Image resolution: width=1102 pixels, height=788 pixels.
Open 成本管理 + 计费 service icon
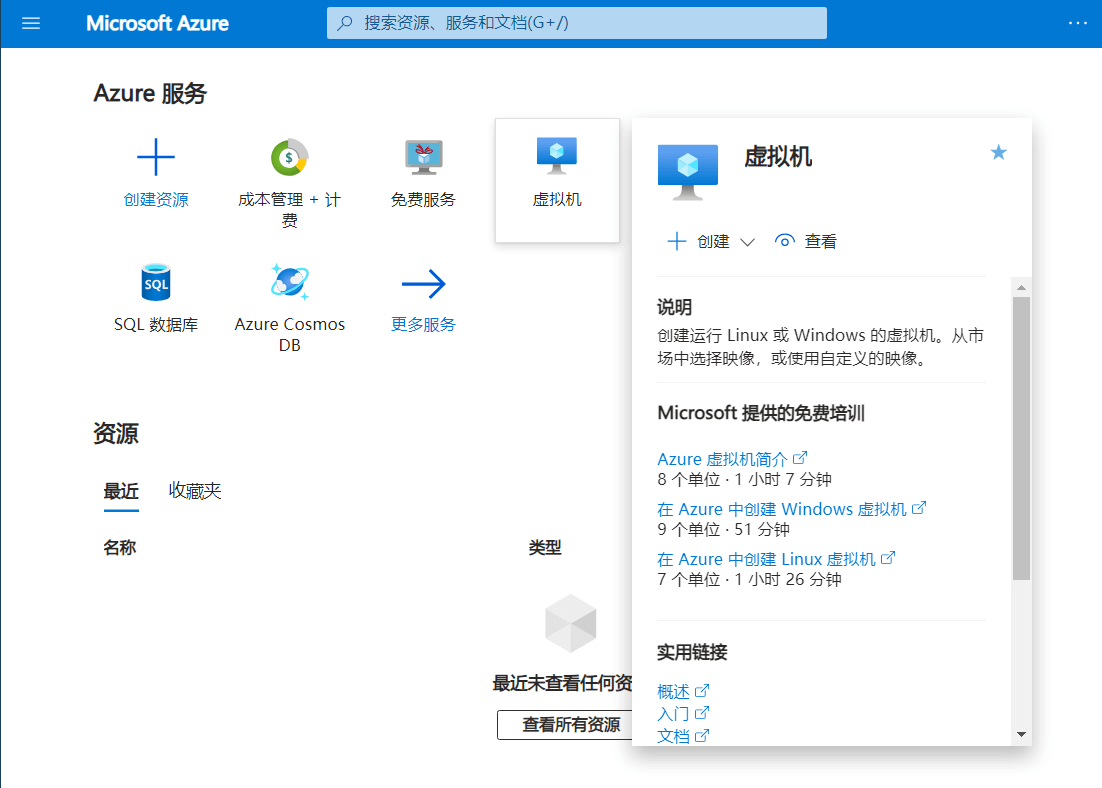coord(290,157)
